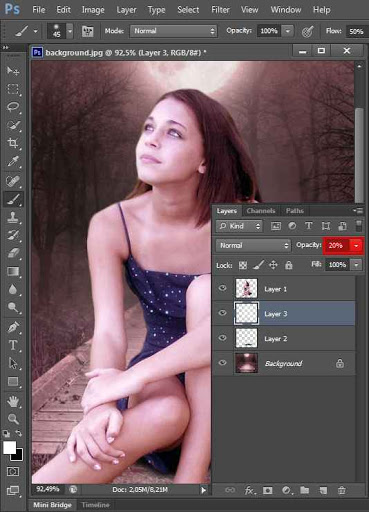Hide Layer 1 visibility eye
This screenshot has height=512, width=369.
[222, 288]
